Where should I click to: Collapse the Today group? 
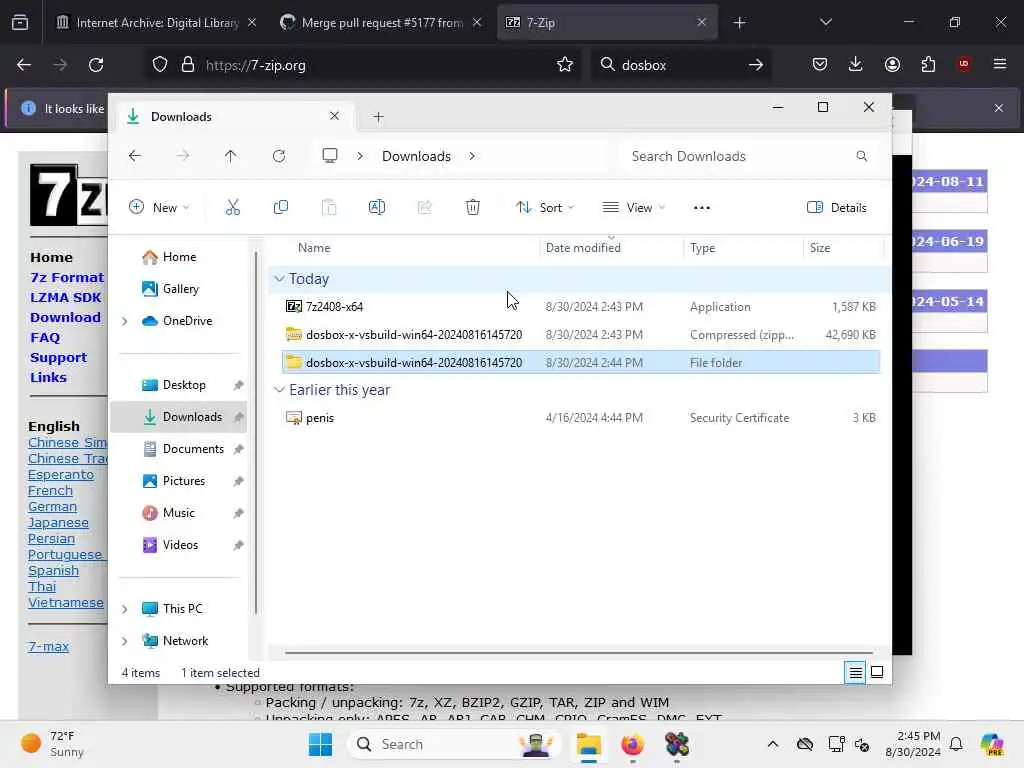pos(280,279)
